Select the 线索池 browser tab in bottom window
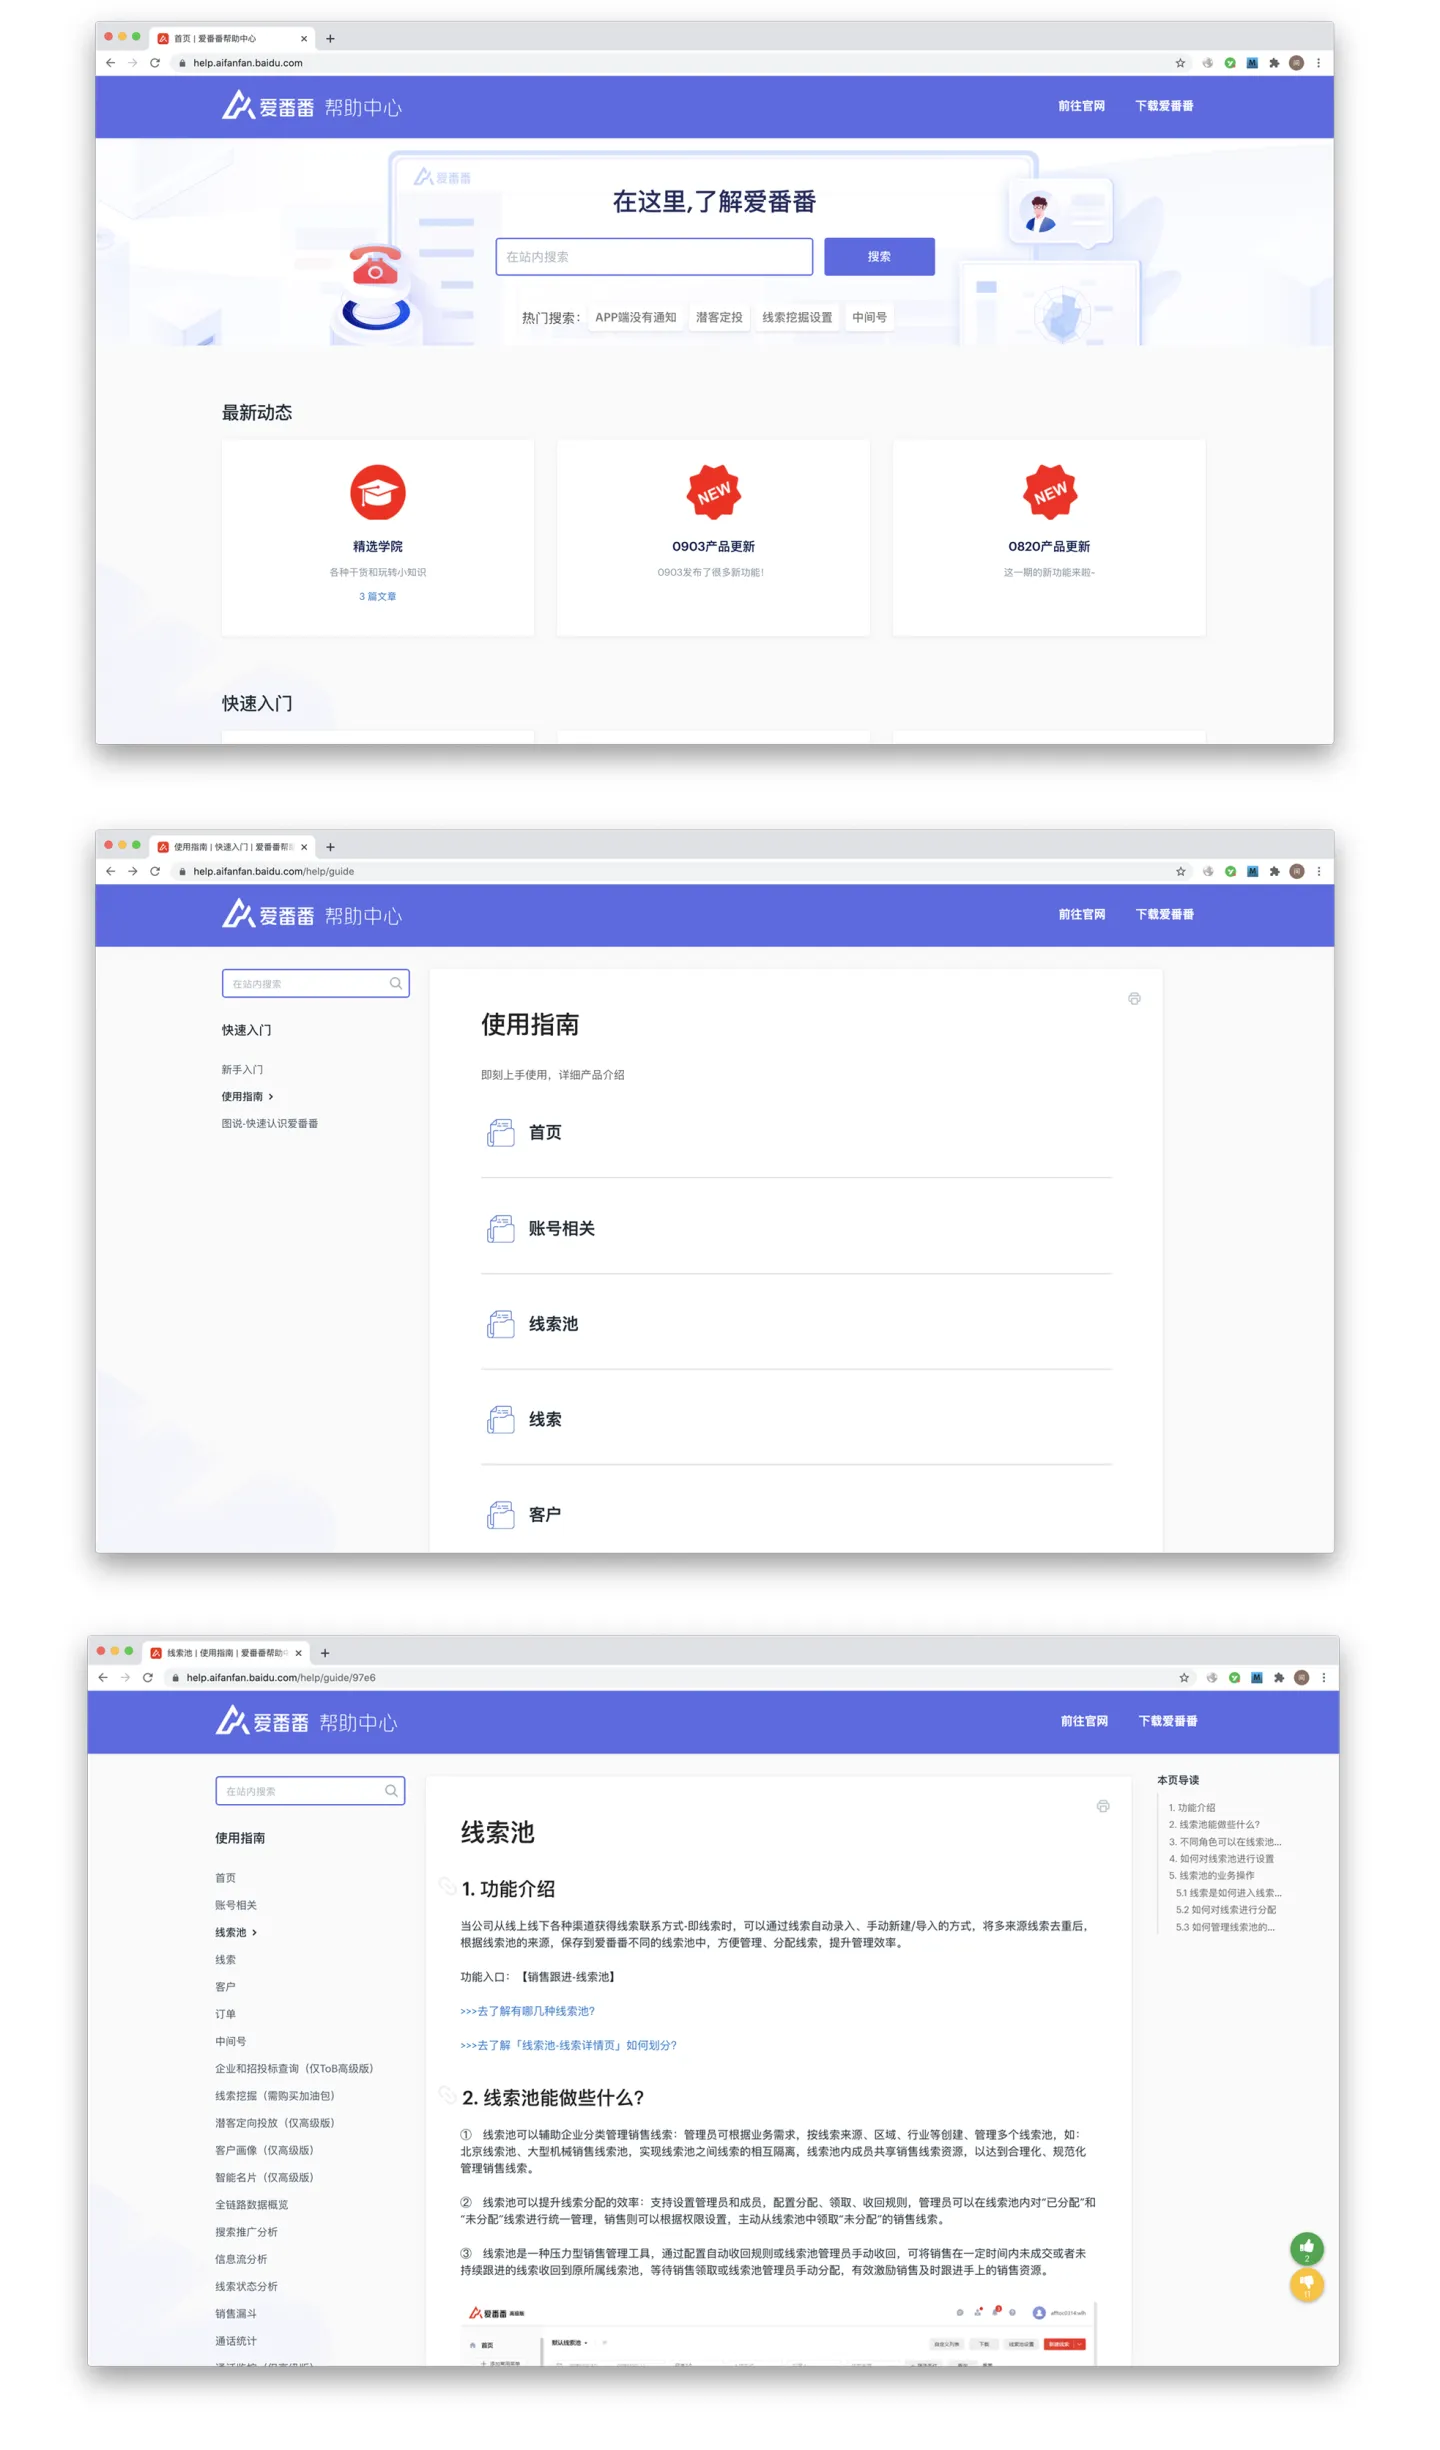 tap(225, 1653)
